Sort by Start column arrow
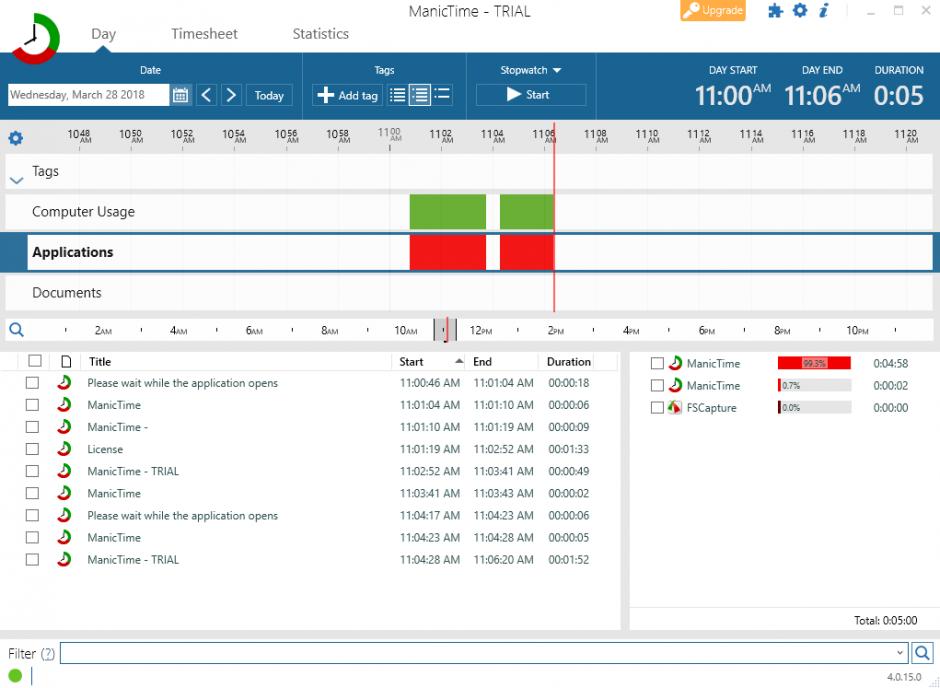Viewport: 940px width, 688px height. click(459, 361)
